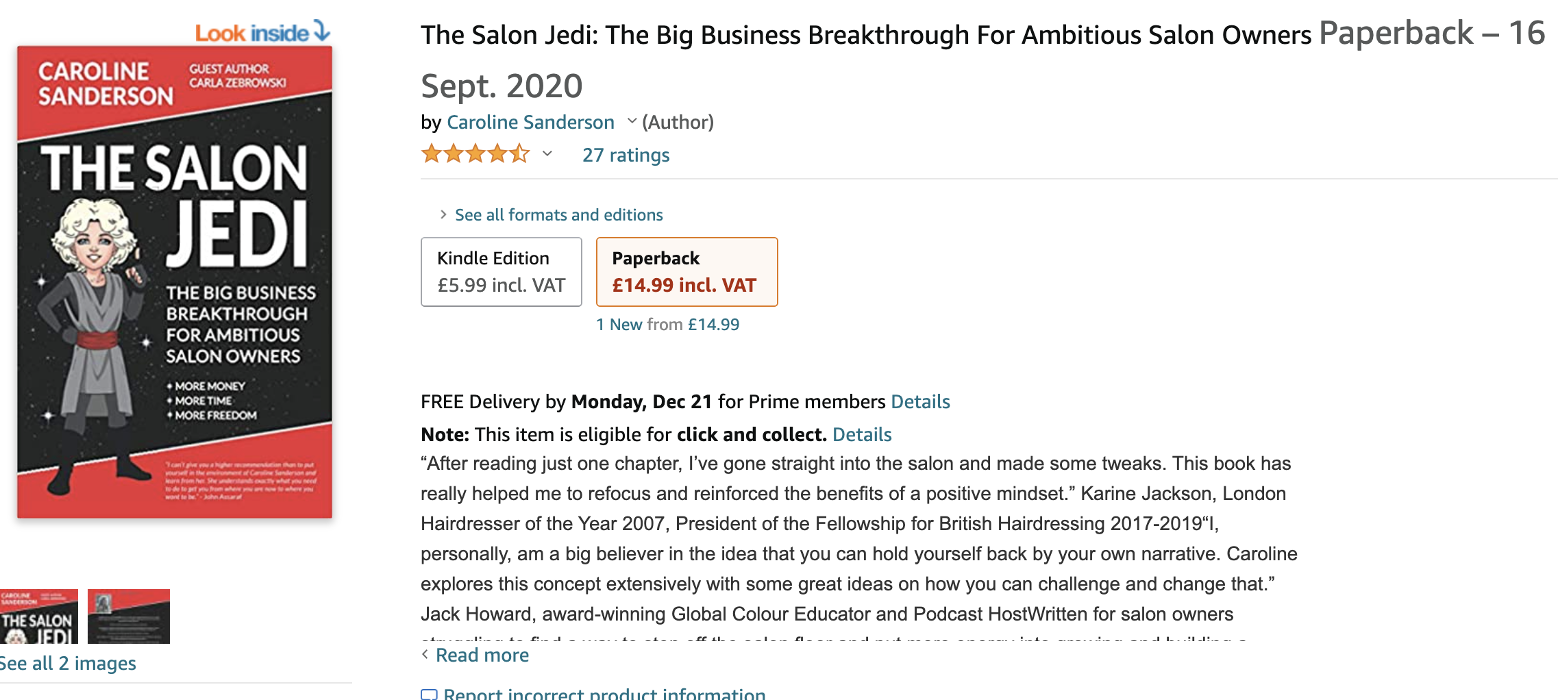Image resolution: width=1558 pixels, height=700 pixels.
Task: Open the author dropdown chevron beside Caroline Sanderson
Action: coord(632,122)
